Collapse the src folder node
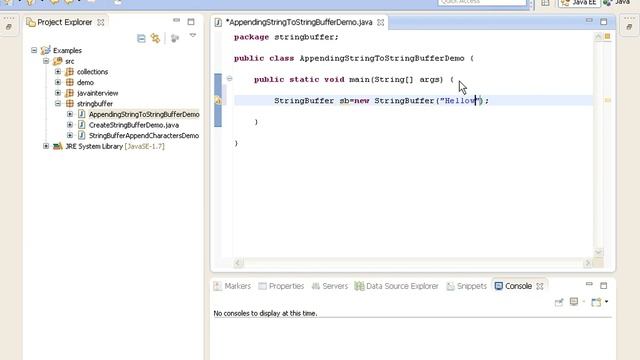The image size is (640, 360). 46,61
